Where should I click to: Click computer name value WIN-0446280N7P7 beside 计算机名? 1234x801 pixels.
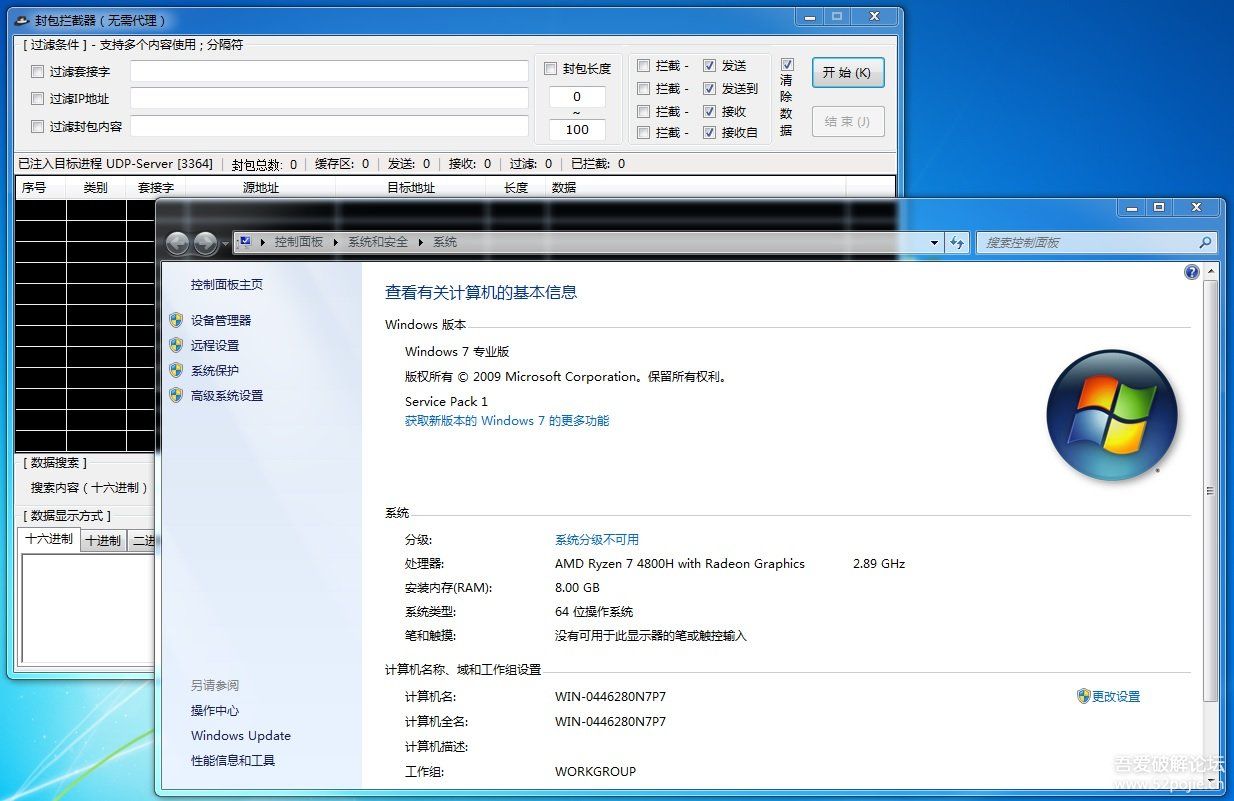click(x=610, y=696)
